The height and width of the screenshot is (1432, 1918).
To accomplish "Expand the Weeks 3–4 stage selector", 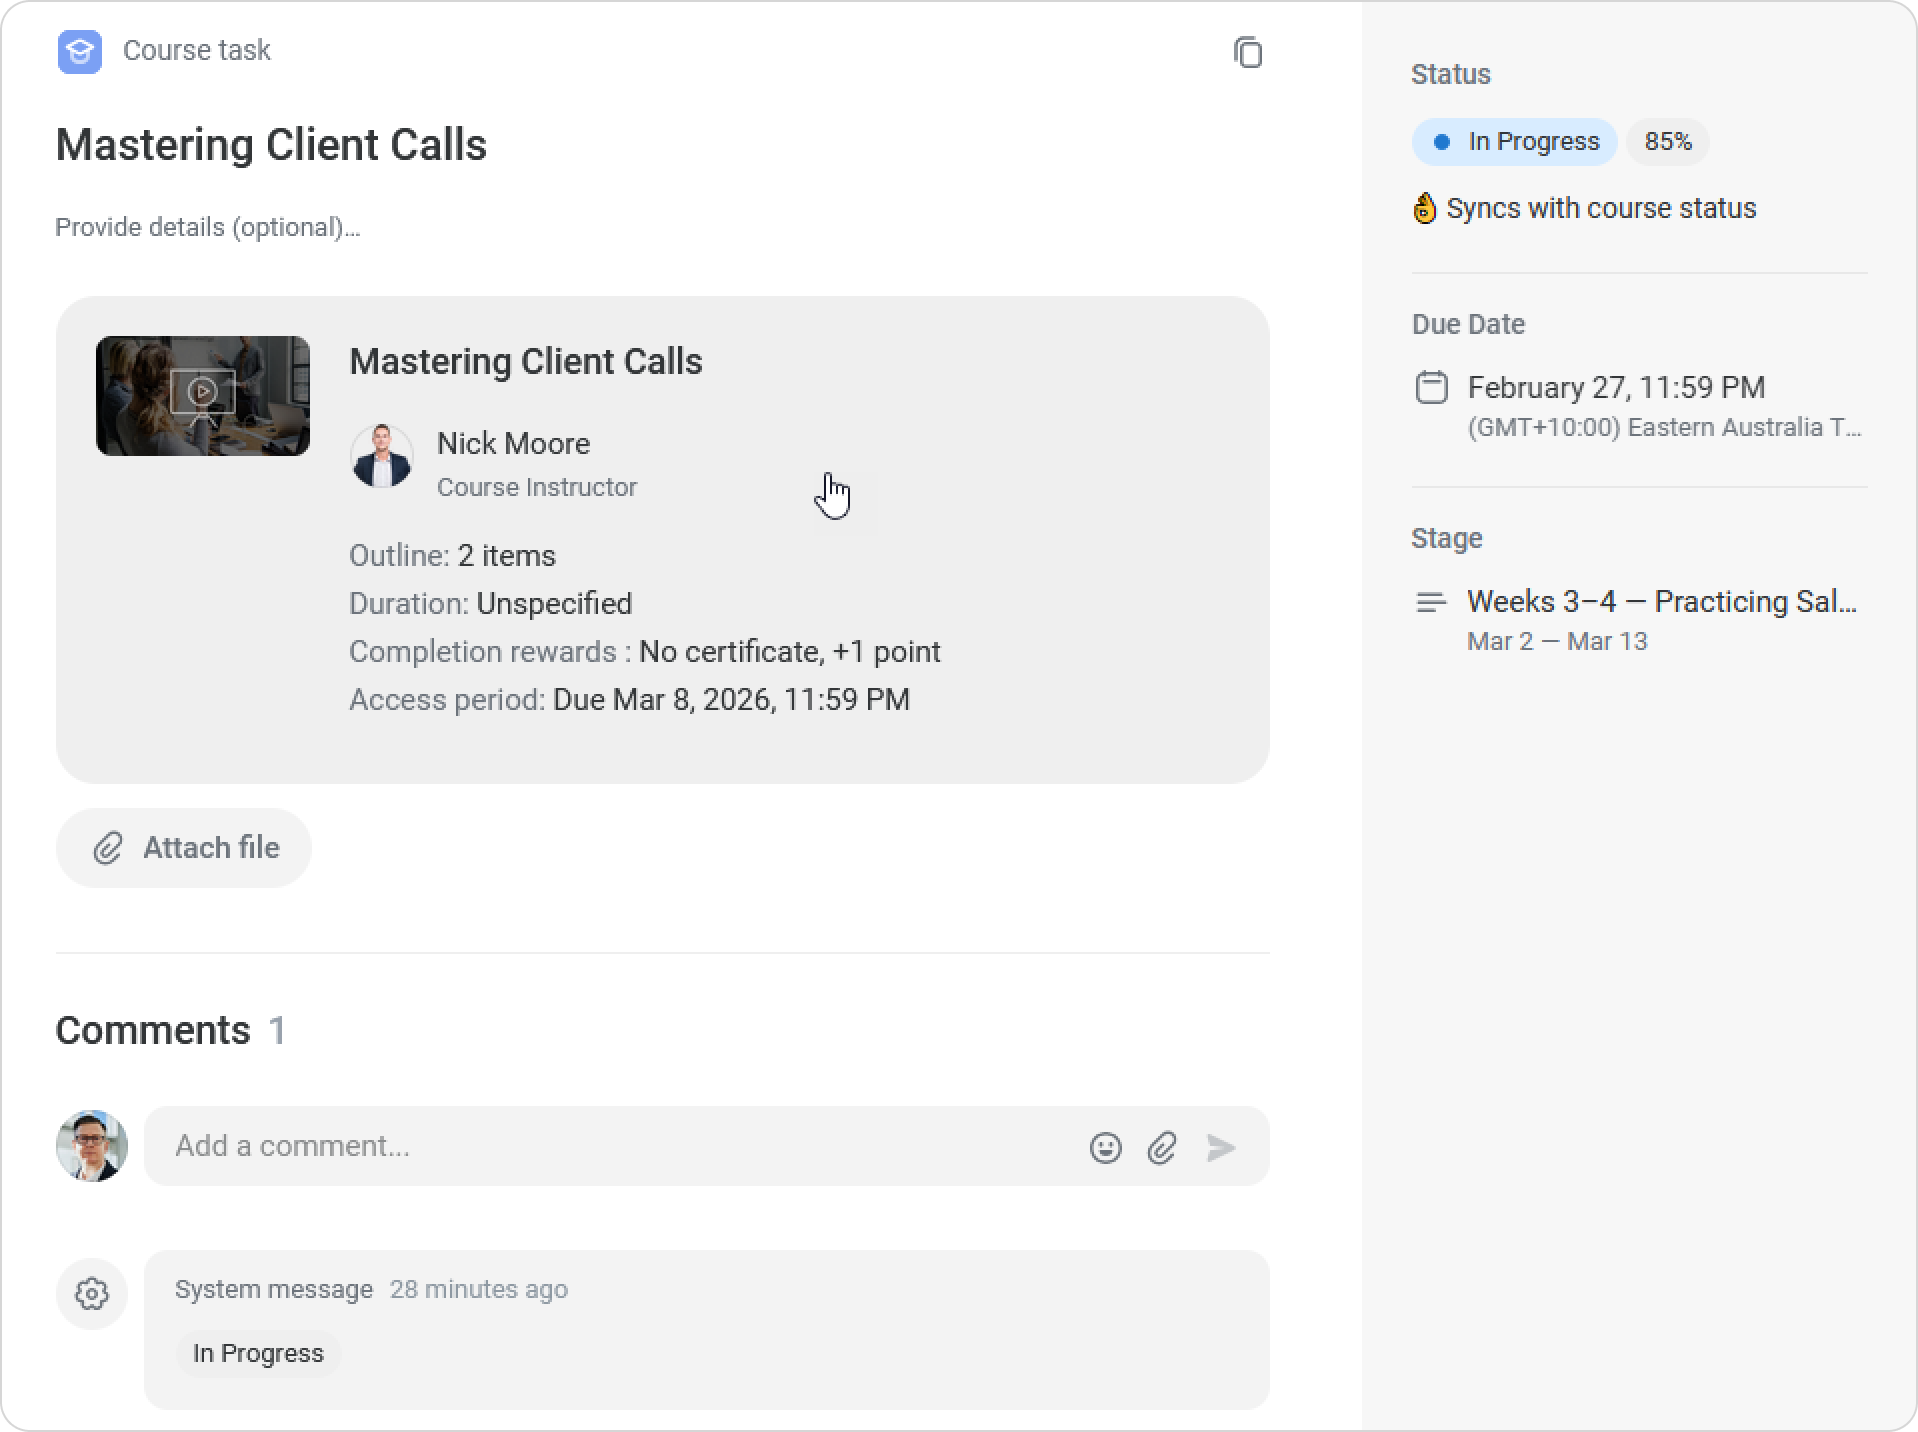I will click(x=1660, y=602).
